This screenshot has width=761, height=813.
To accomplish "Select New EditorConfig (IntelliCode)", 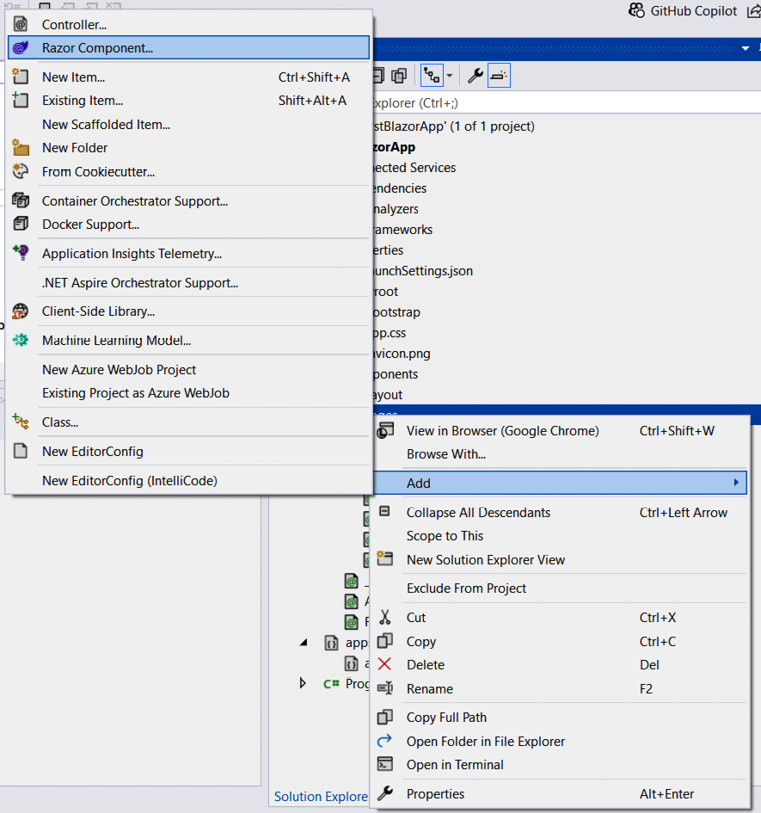I will 130,481.
